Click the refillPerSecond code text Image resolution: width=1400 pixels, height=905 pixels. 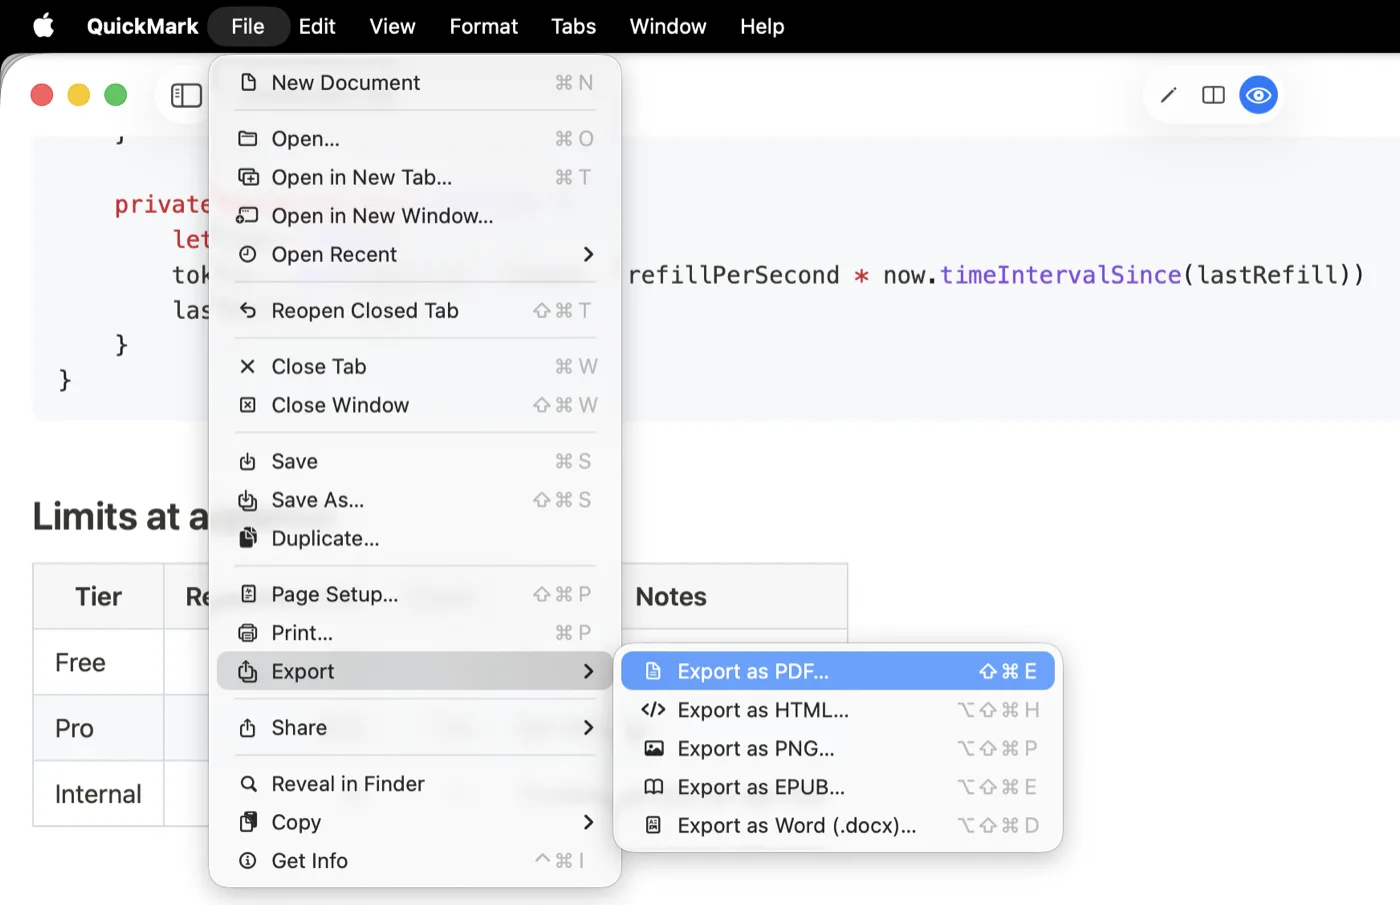(x=733, y=275)
